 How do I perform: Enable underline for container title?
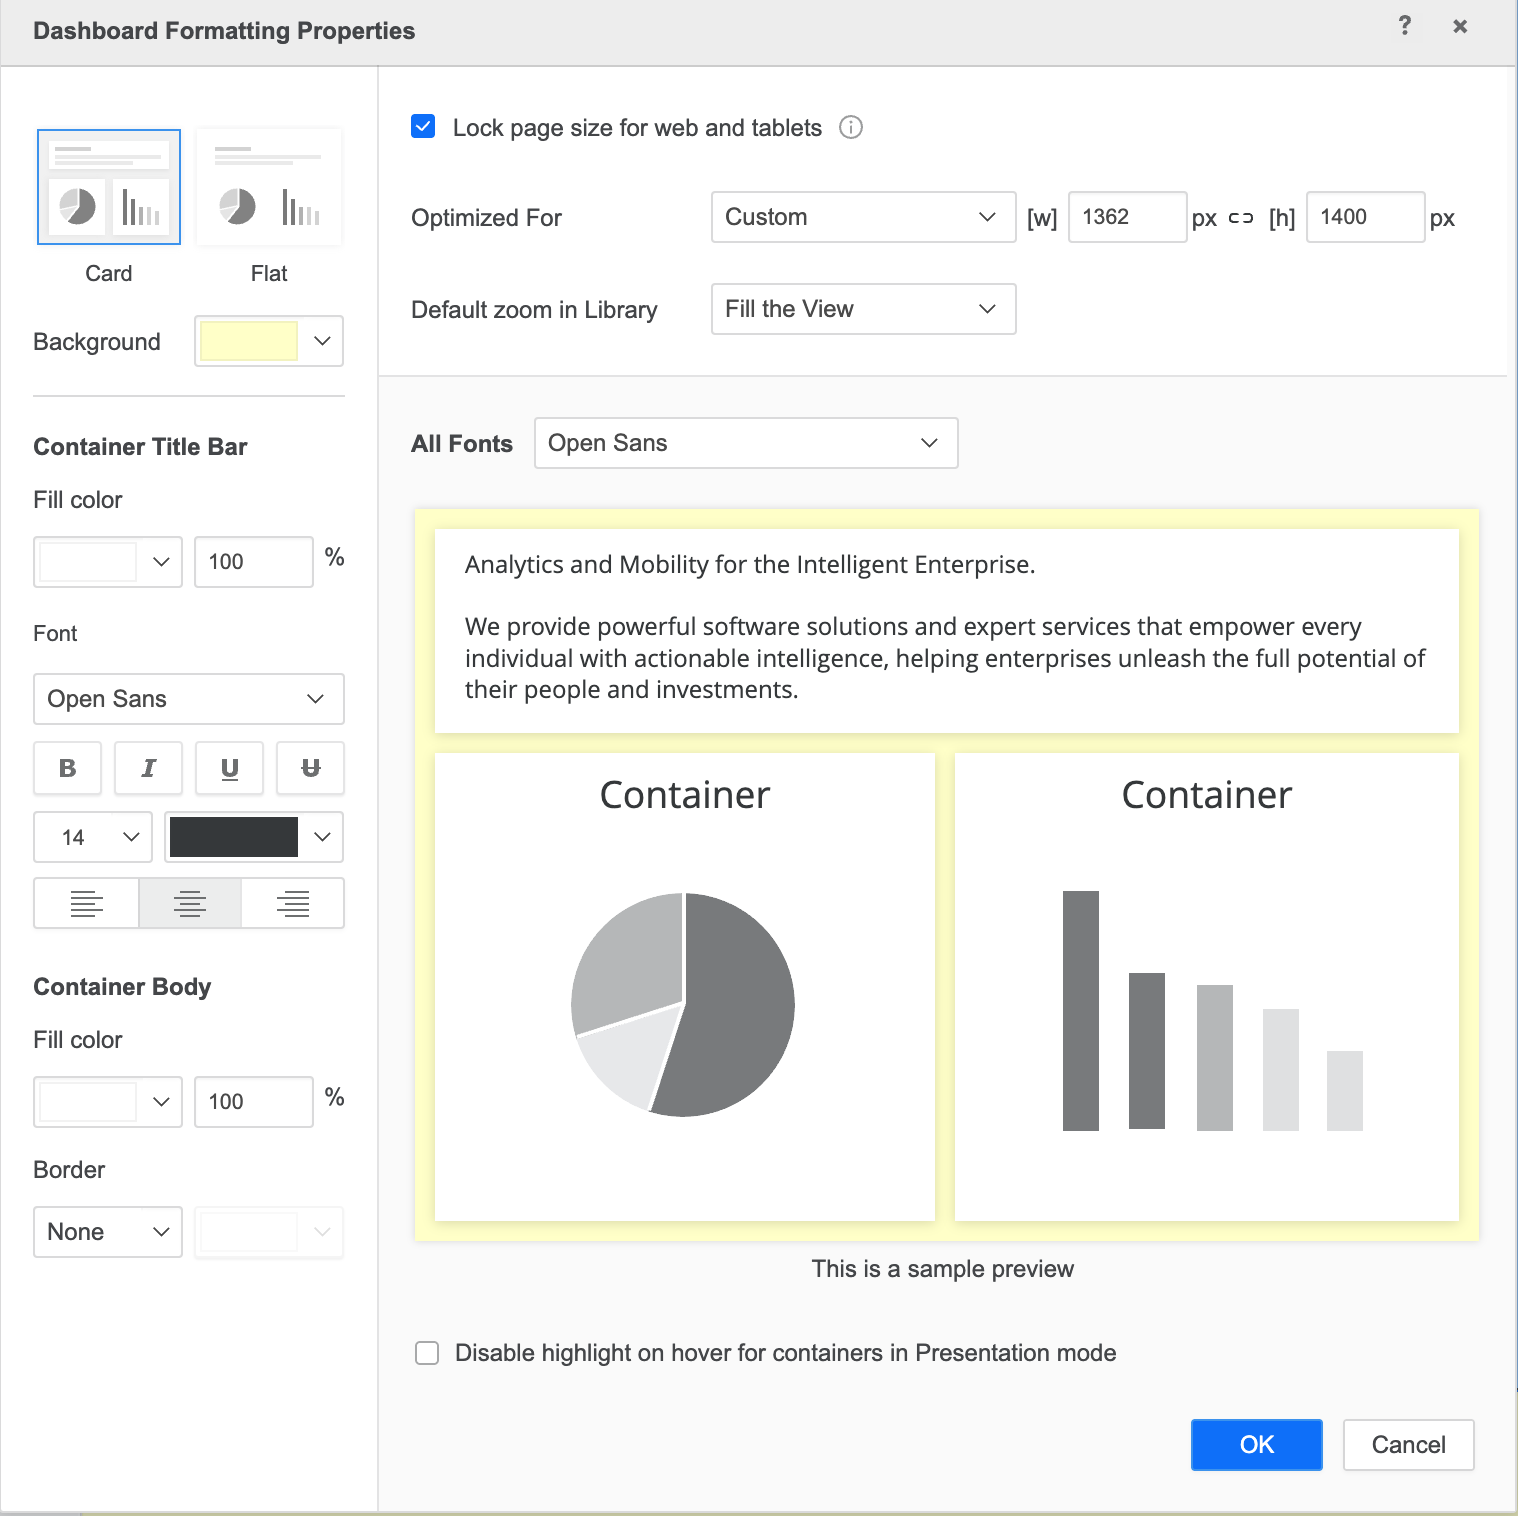click(x=229, y=768)
